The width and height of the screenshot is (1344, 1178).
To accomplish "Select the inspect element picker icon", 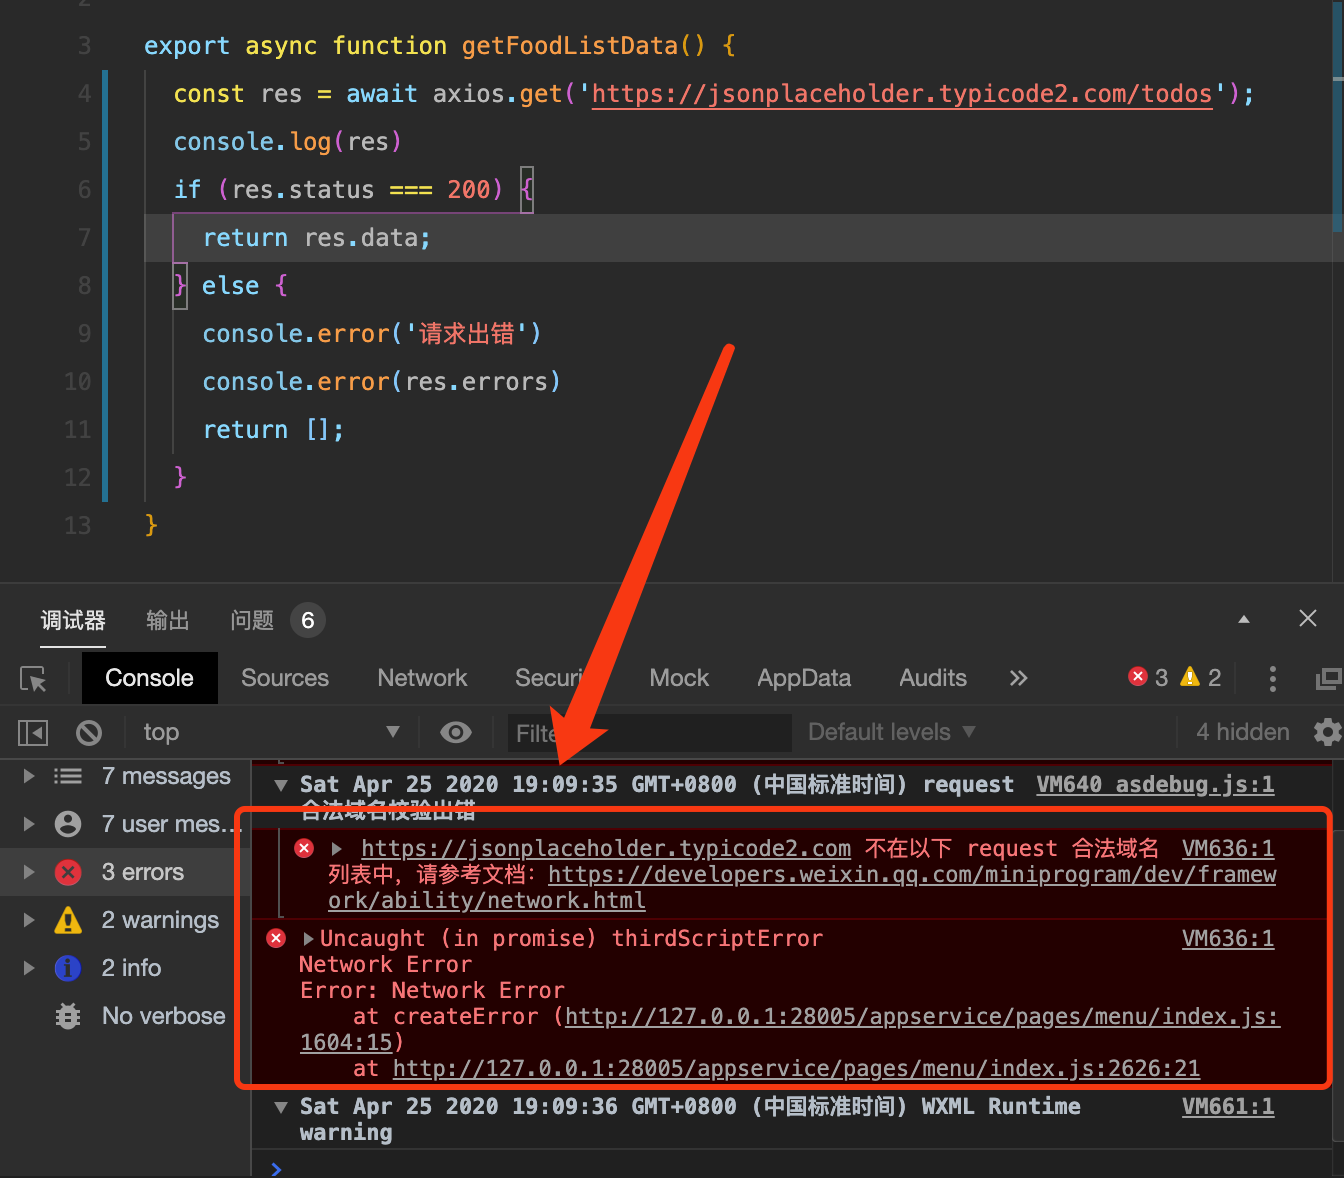I will [x=33, y=679].
